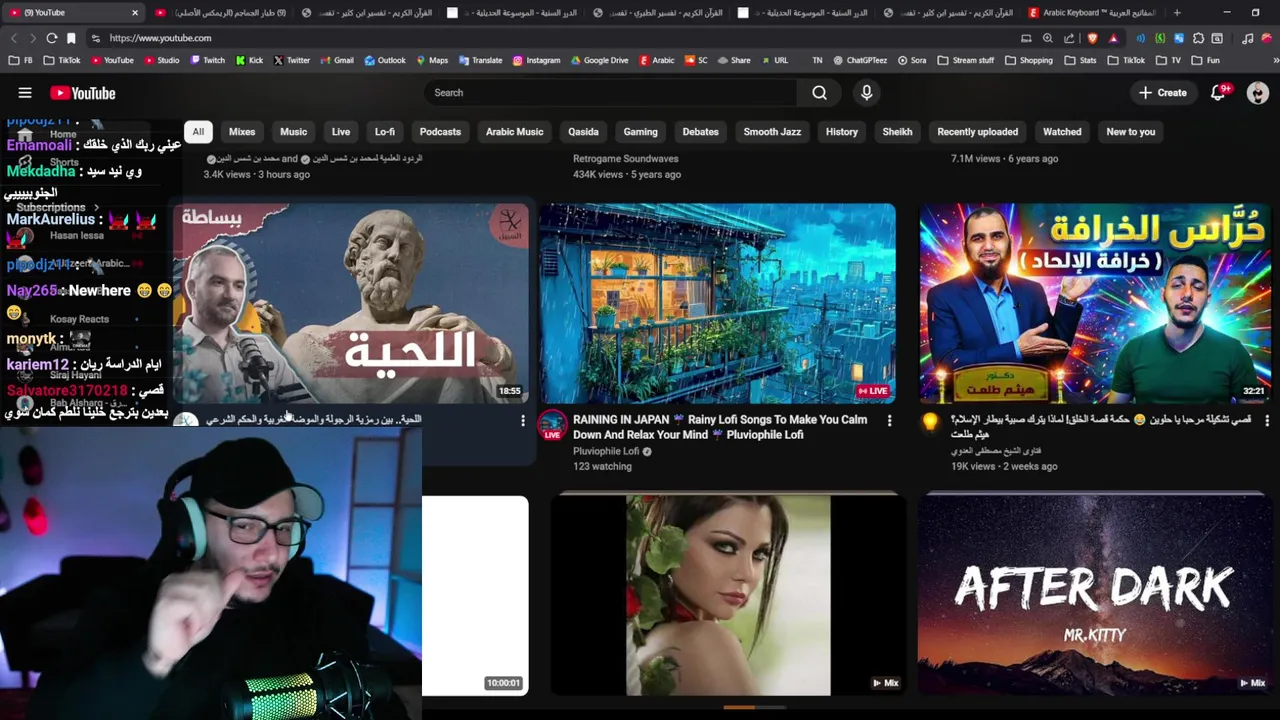Screen dimensions: 1280x720
Task: Open RAINING IN JAPAN video title
Action: pyautogui.click(x=720, y=427)
